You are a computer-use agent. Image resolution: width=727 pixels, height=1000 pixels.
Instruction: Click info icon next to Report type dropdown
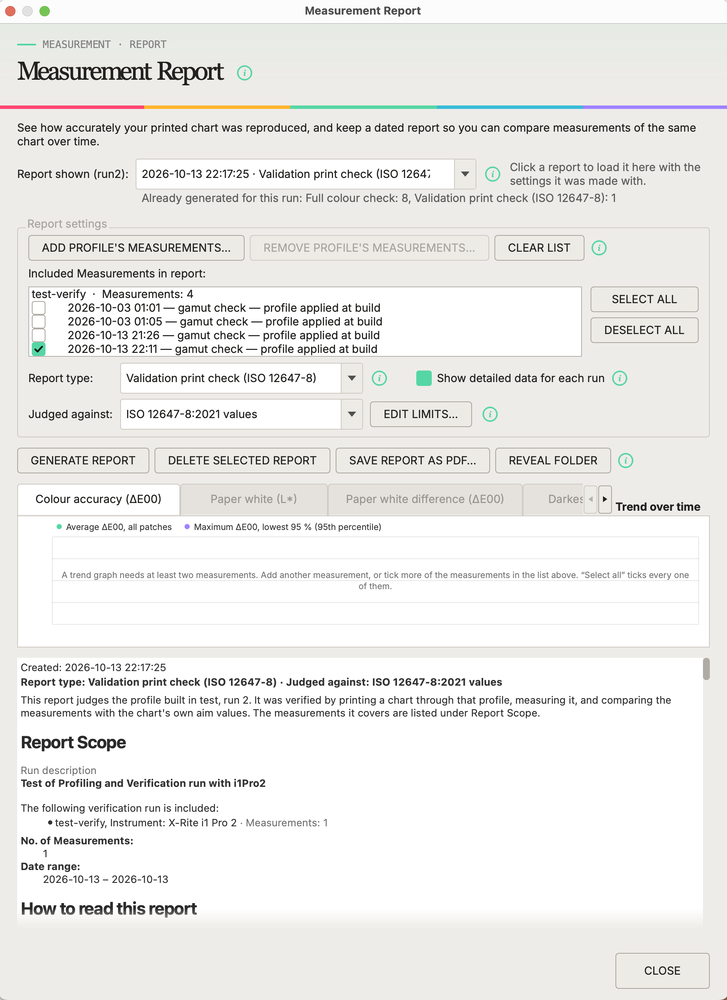[379, 378]
